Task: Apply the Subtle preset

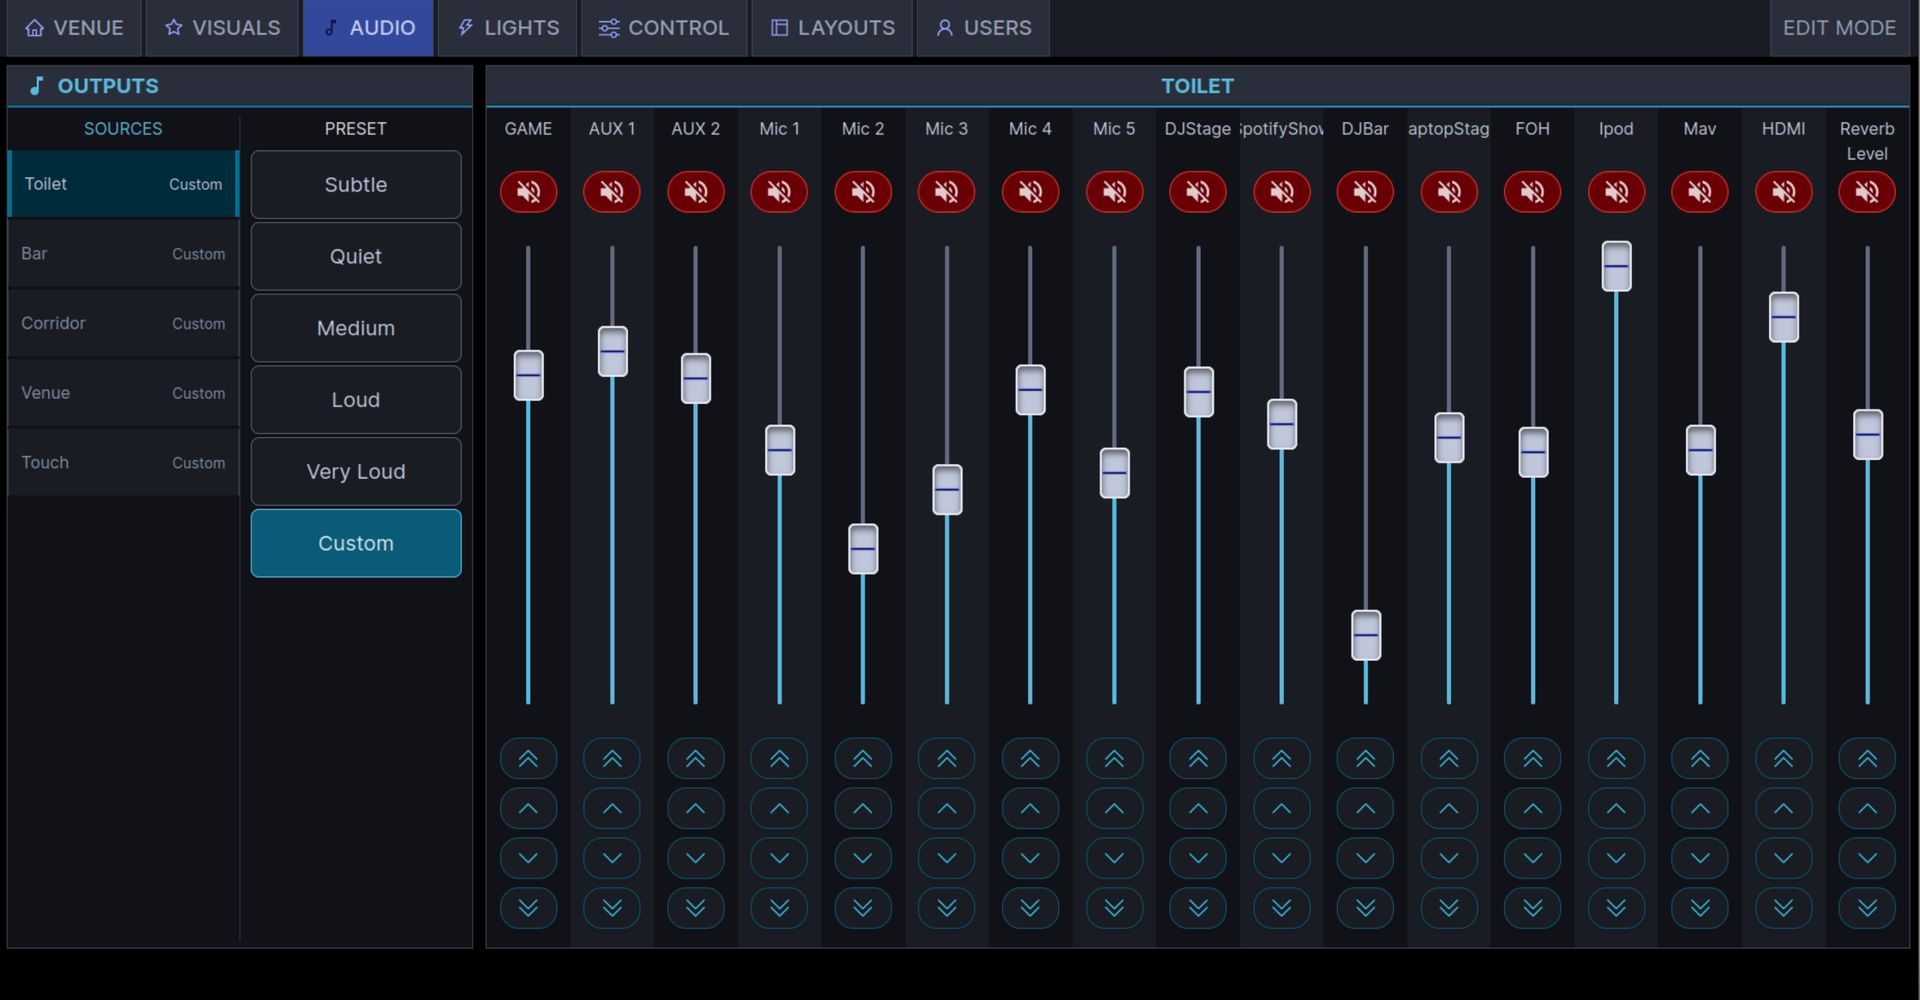Action: 356,185
